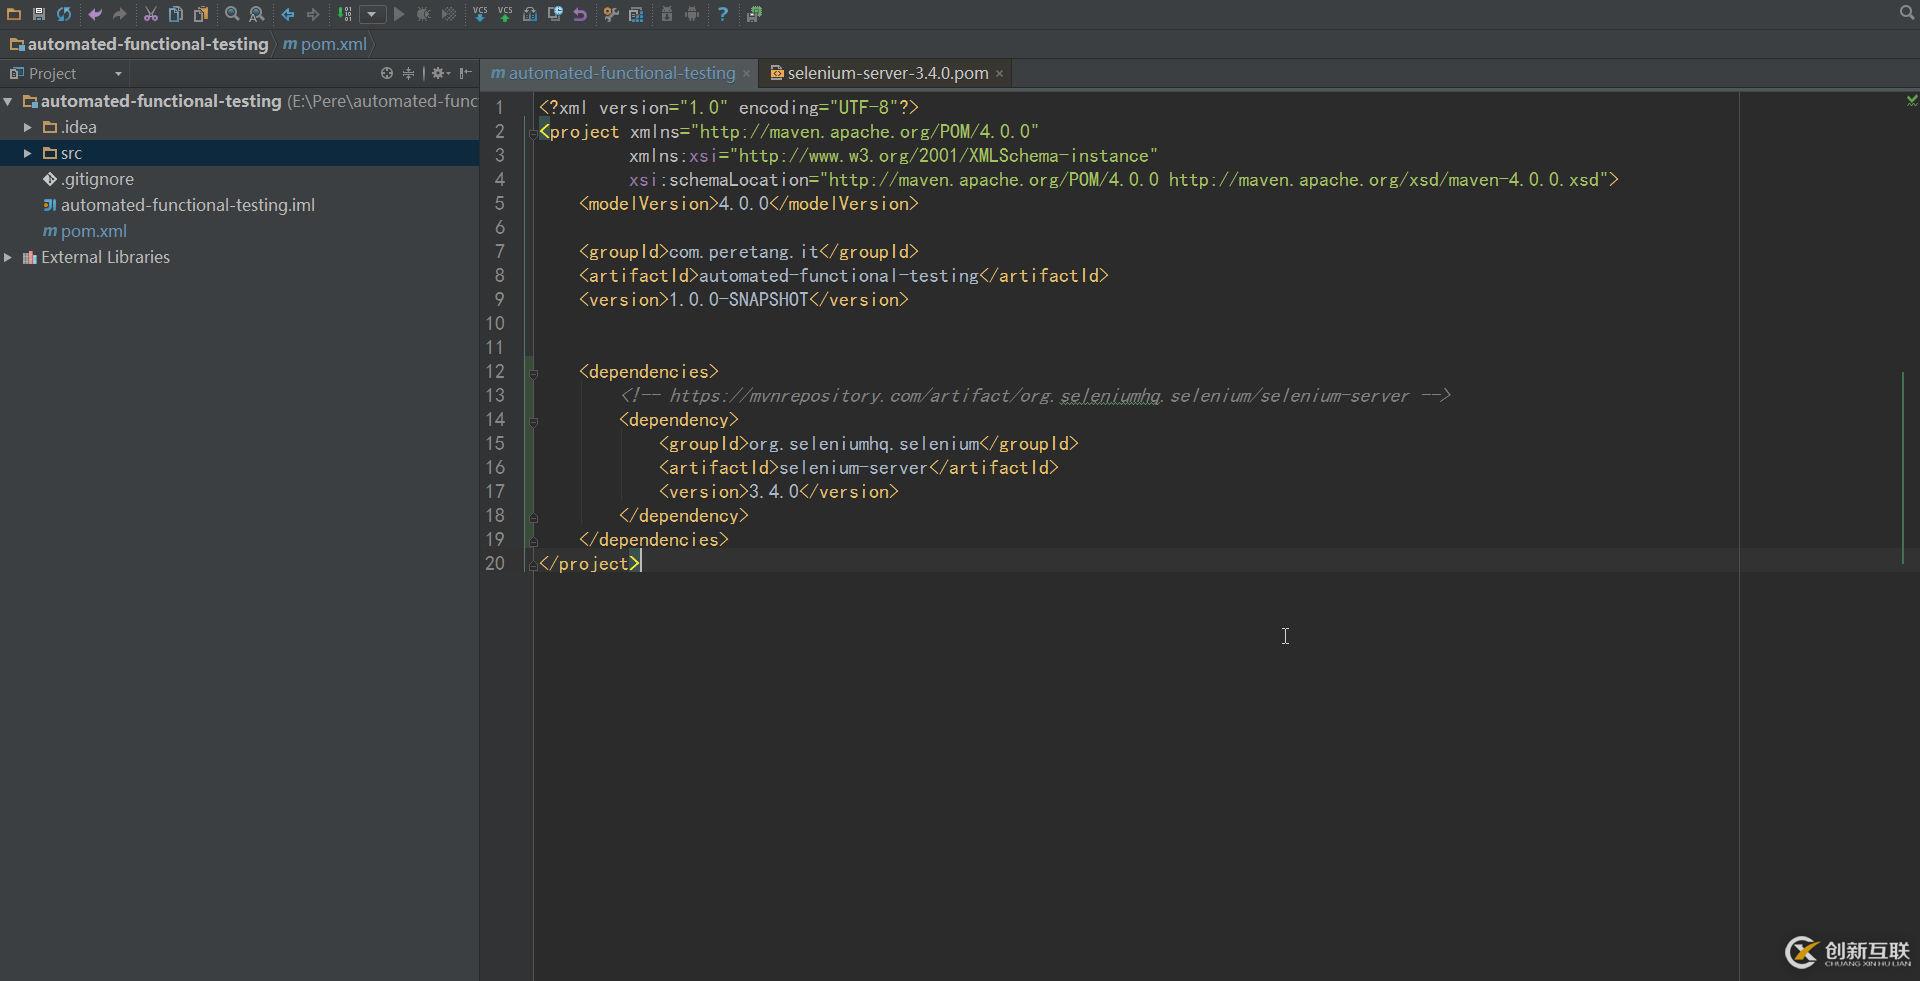The width and height of the screenshot is (1920, 981).
Task: Click the green change marker on the editor's right stripe
Action: point(1903,468)
